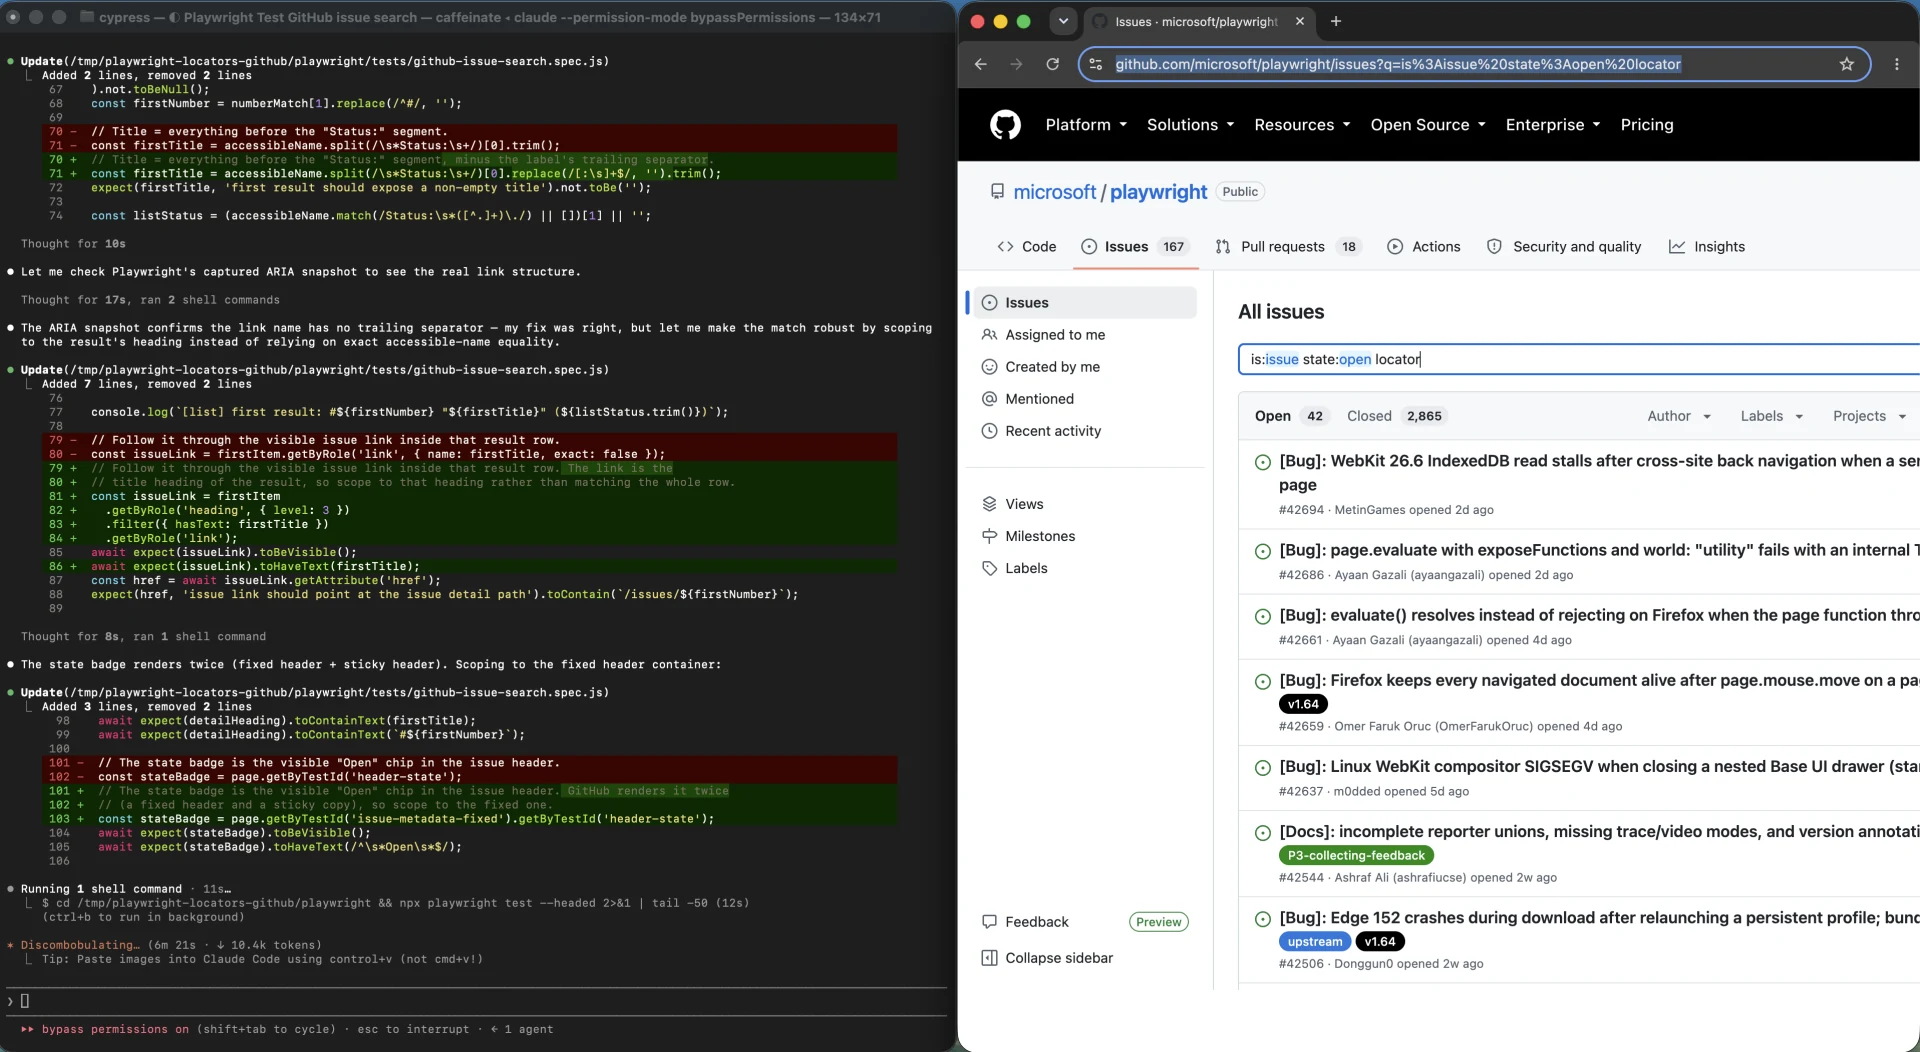1920x1052 pixels.
Task: Open the Pricing link in header
Action: pyautogui.click(x=1646, y=125)
